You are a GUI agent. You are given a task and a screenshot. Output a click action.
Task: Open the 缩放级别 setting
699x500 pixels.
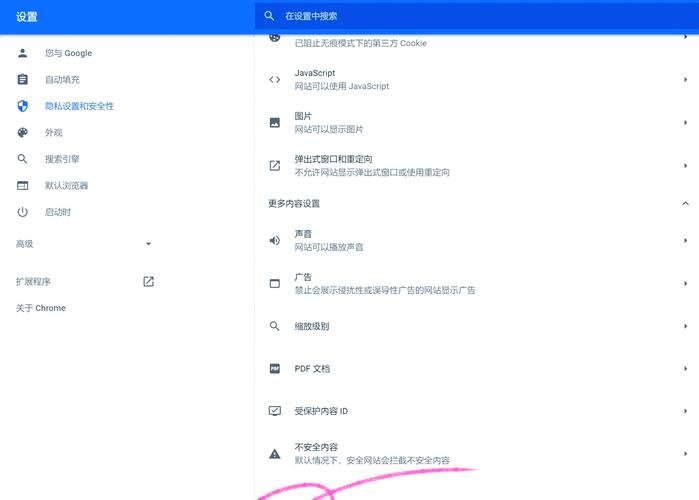477,326
